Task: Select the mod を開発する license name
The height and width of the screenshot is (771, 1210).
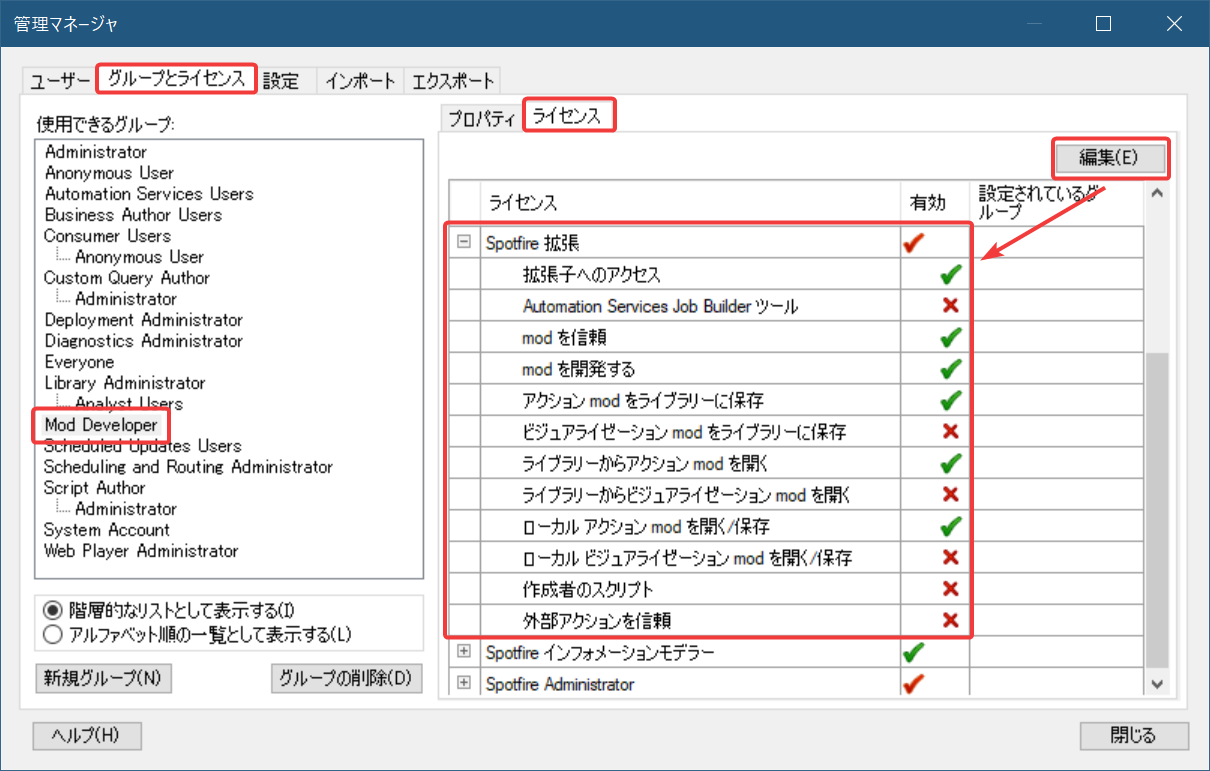Action: click(578, 369)
